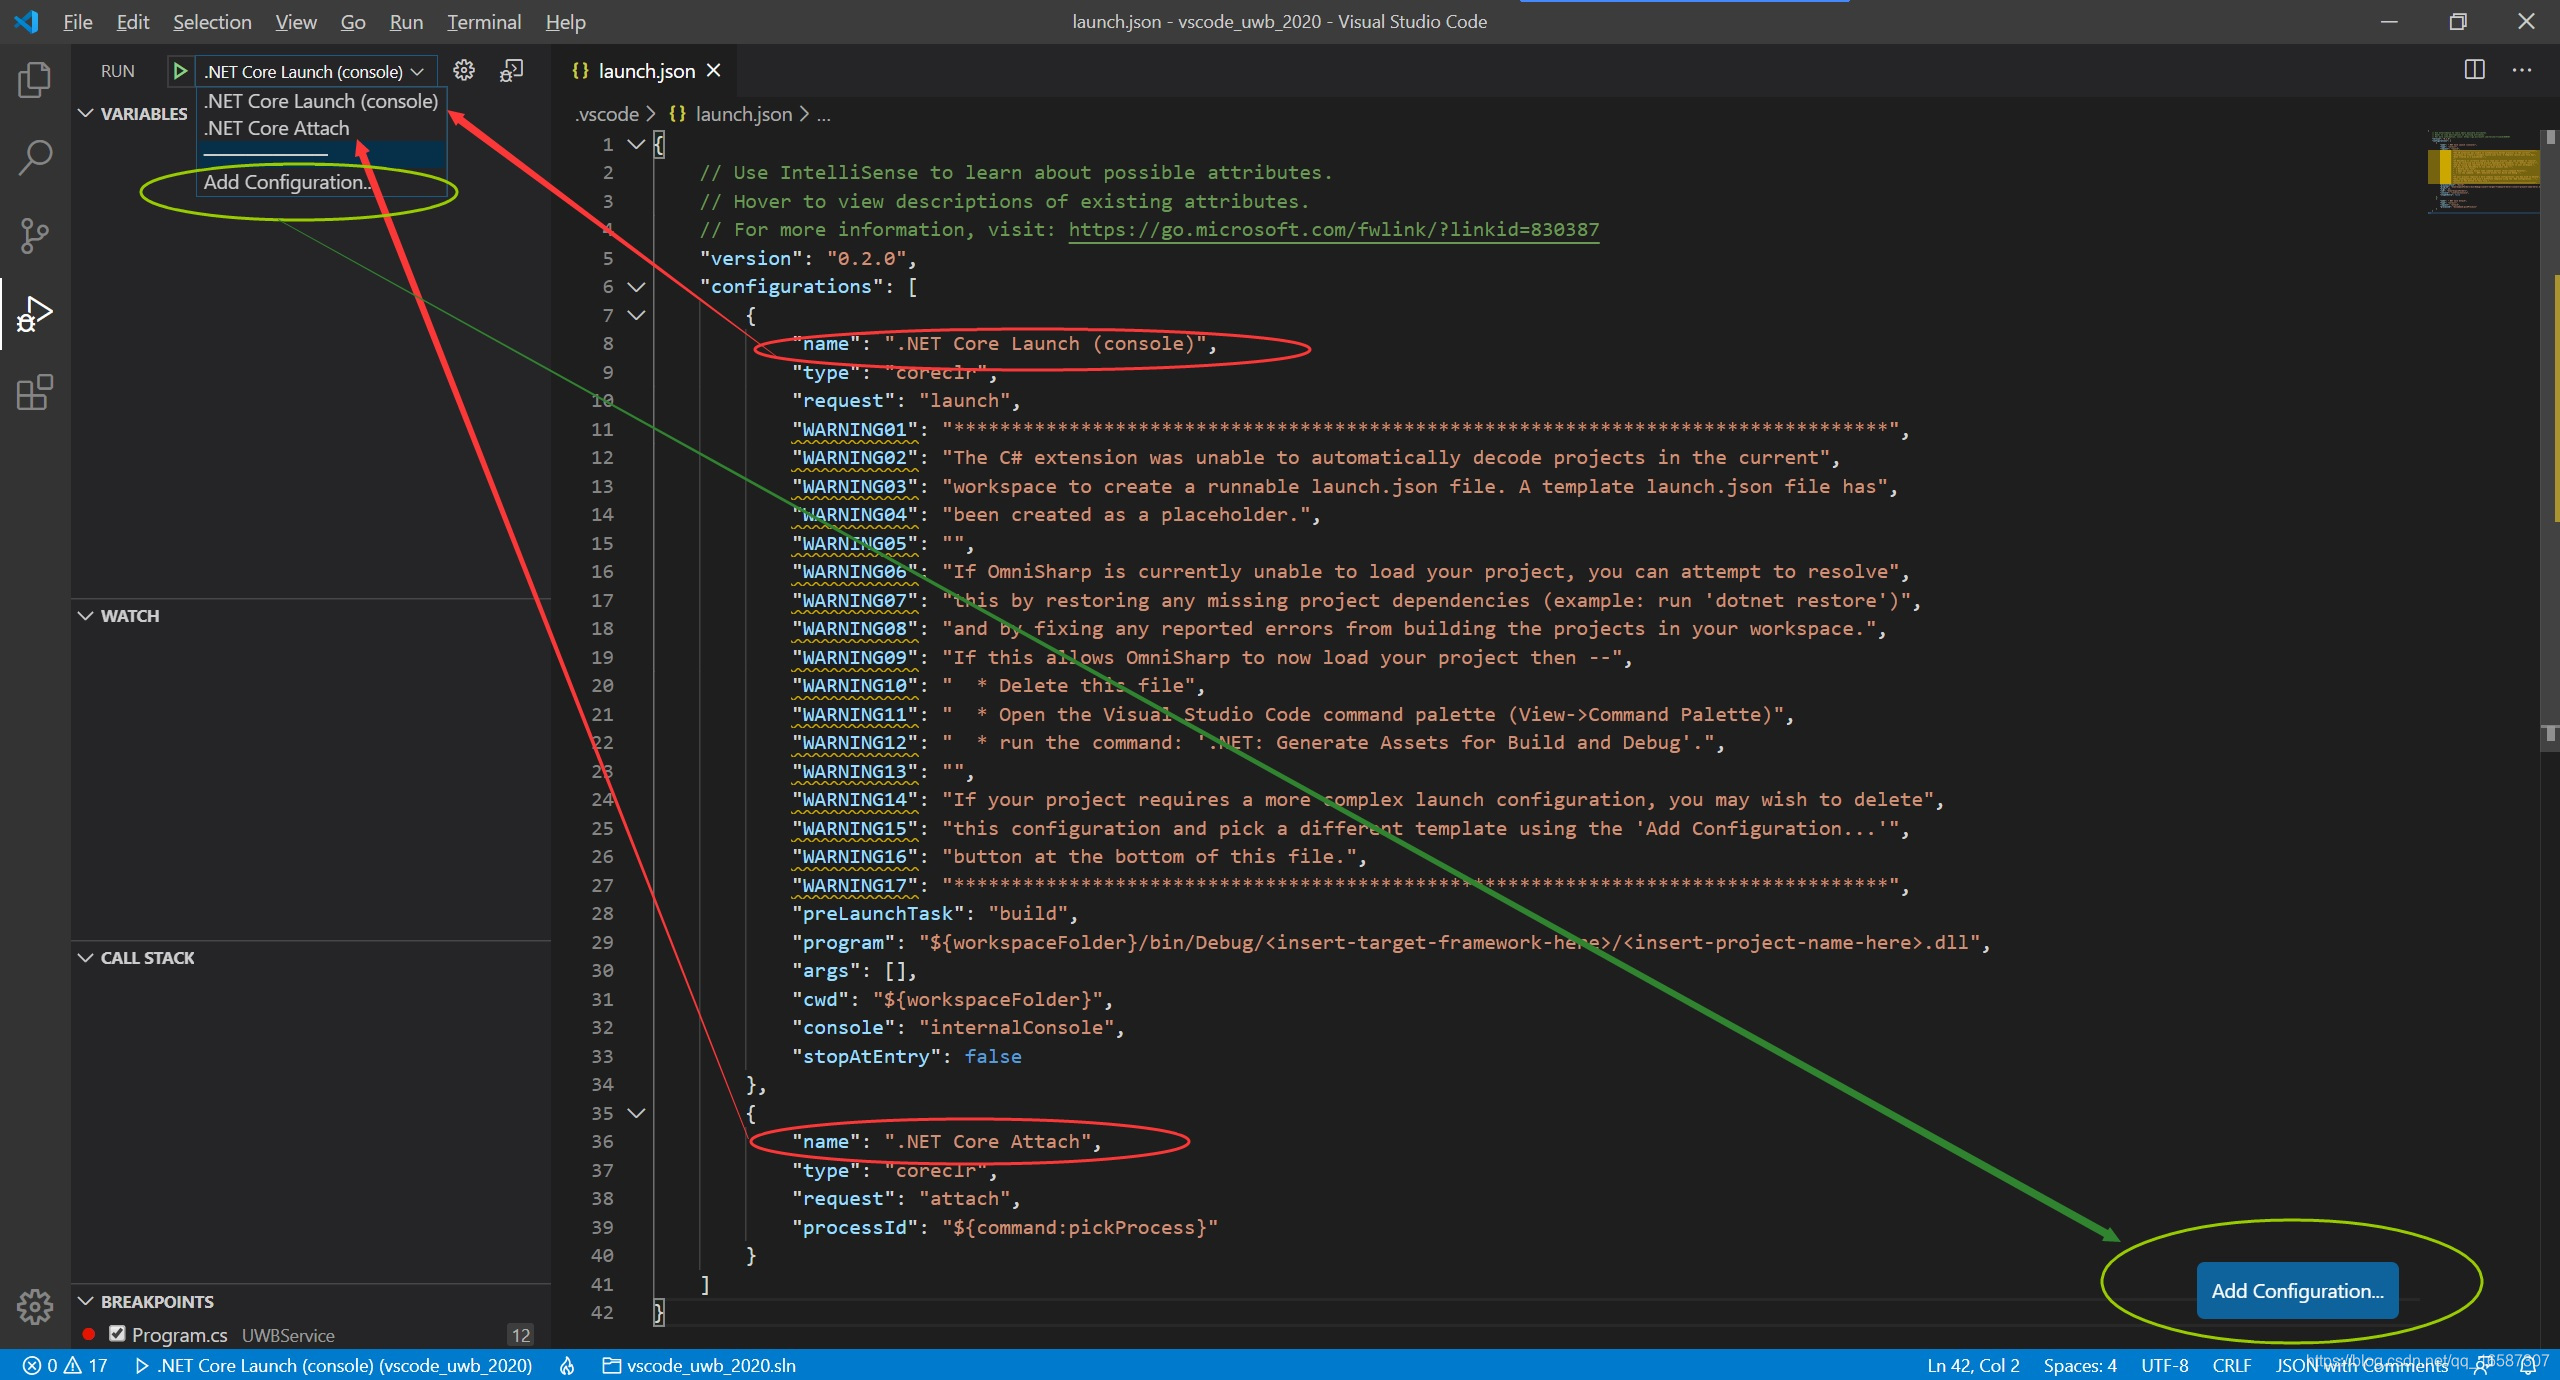Select the .NET Core Attach dropdown entry
The width and height of the screenshot is (2560, 1380).
275,128
